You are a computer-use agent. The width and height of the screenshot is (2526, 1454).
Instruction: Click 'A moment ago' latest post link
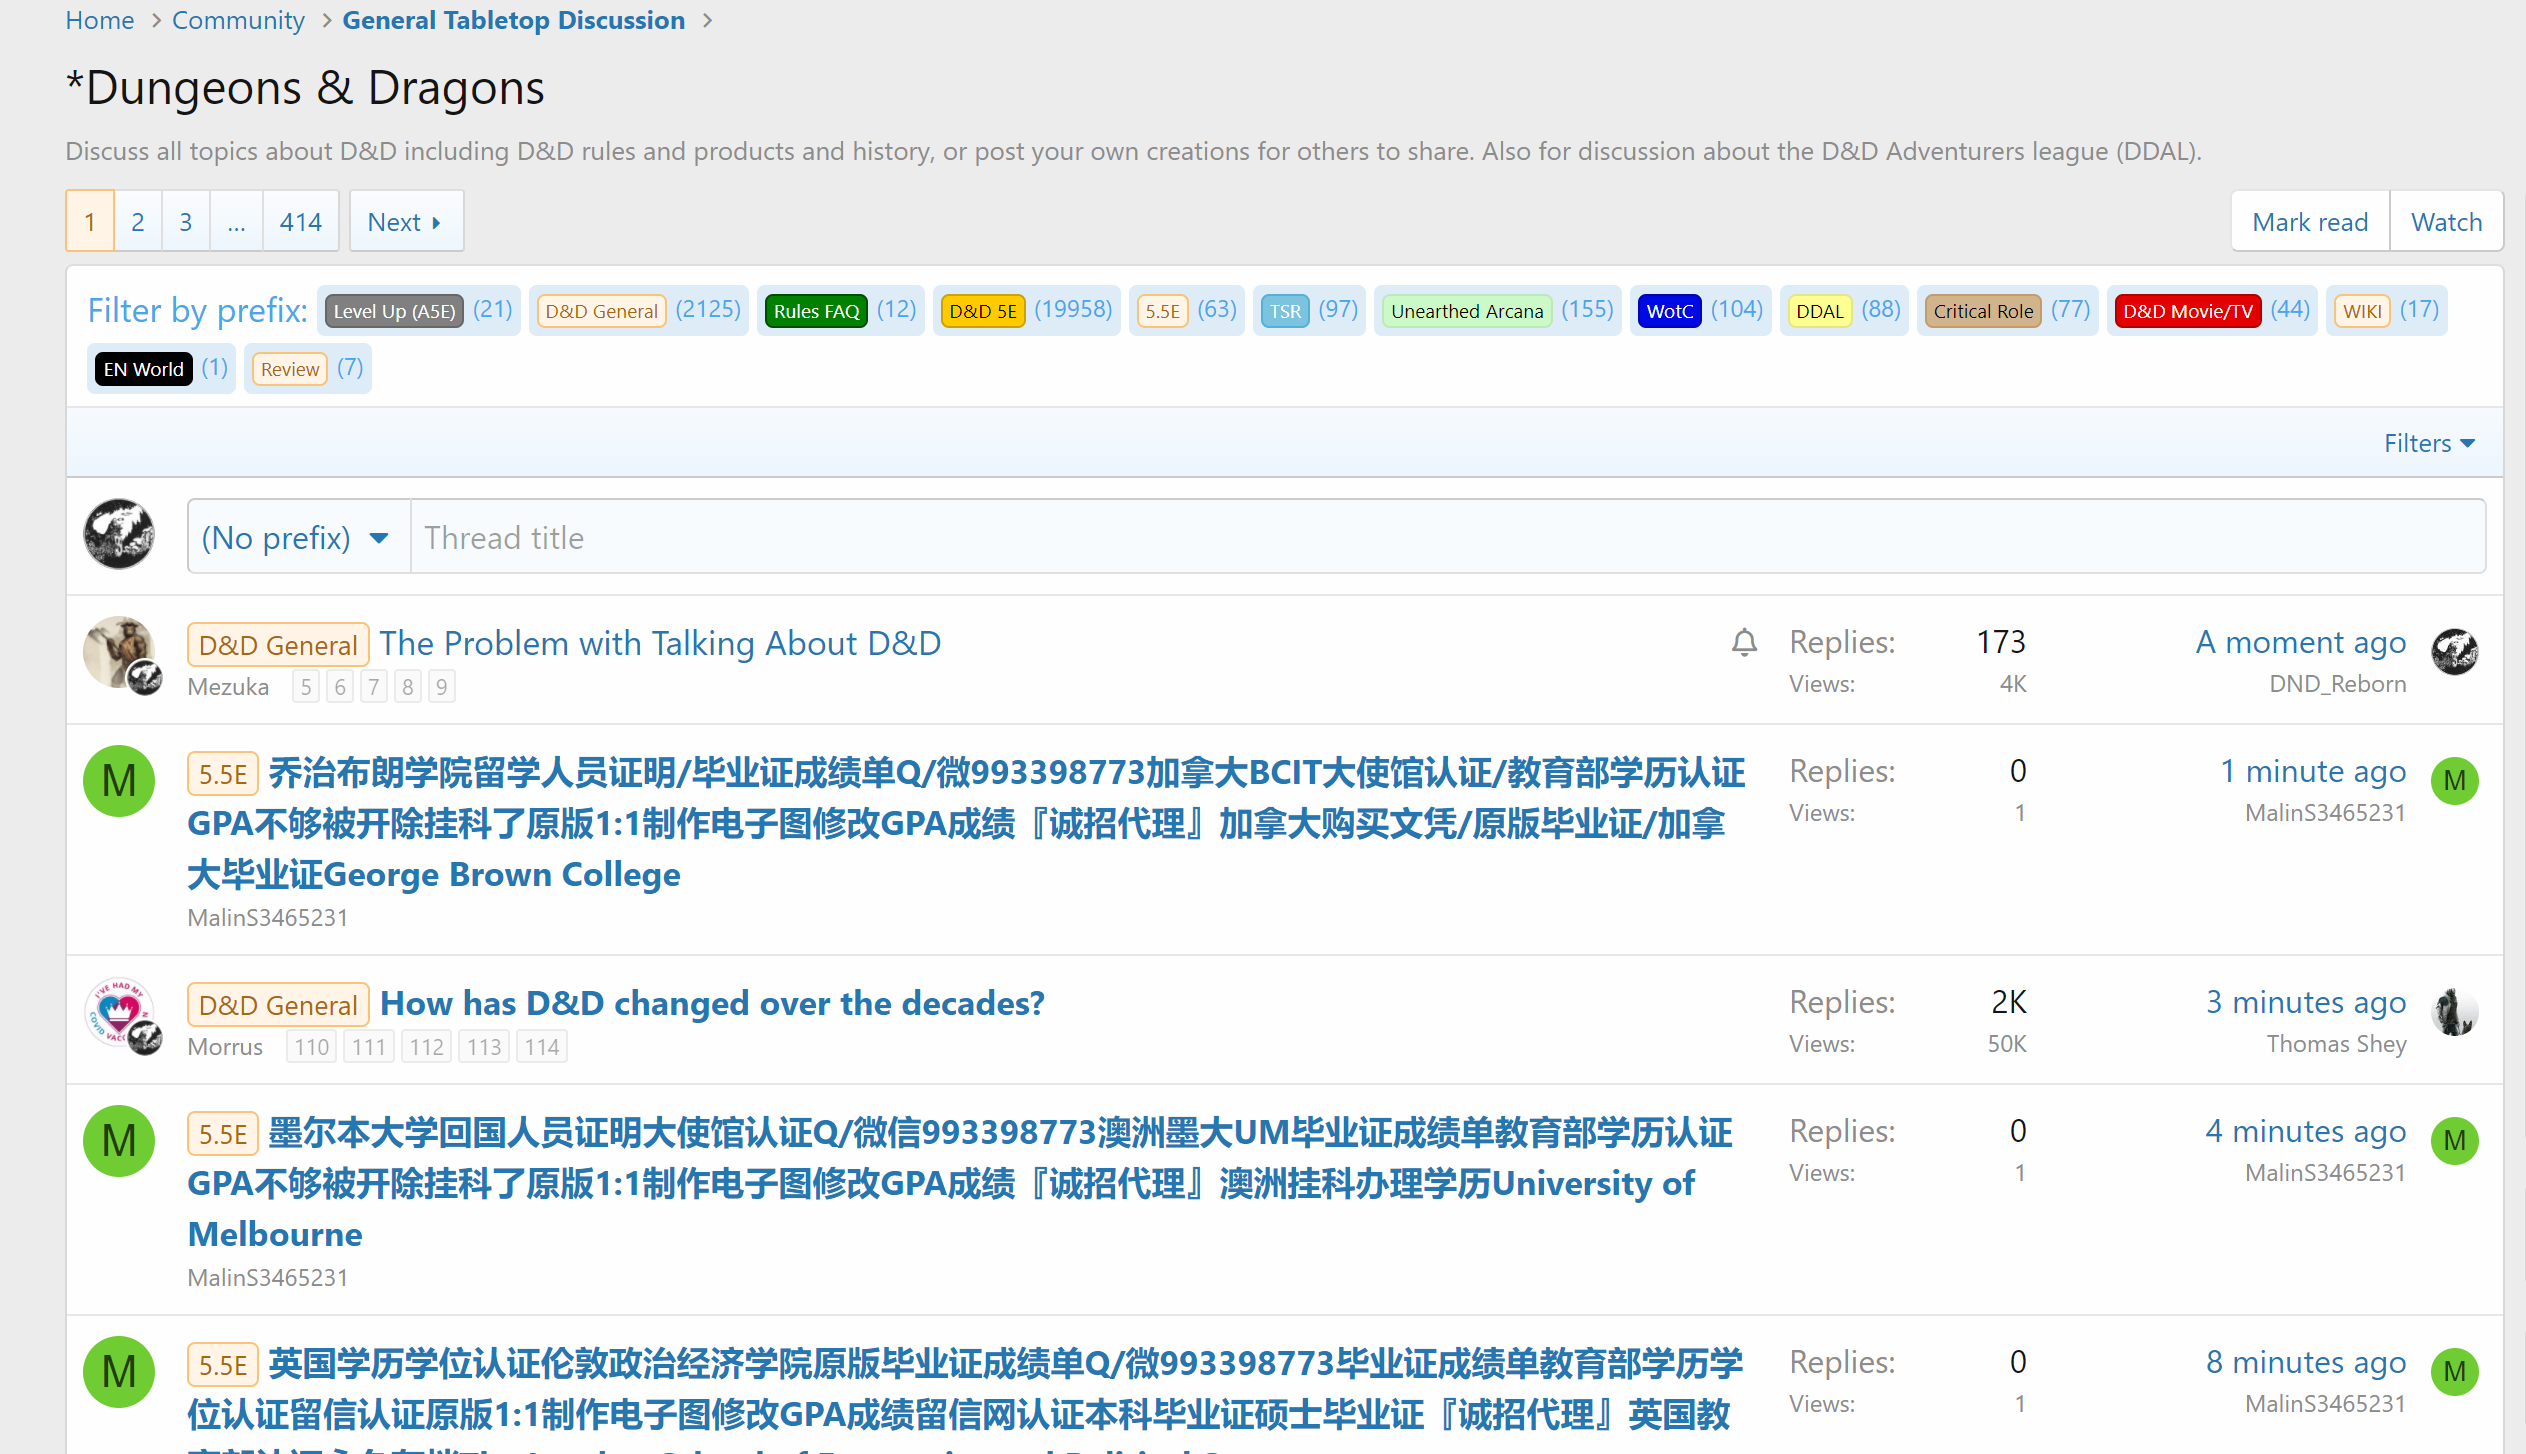pyautogui.click(x=2300, y=642)
